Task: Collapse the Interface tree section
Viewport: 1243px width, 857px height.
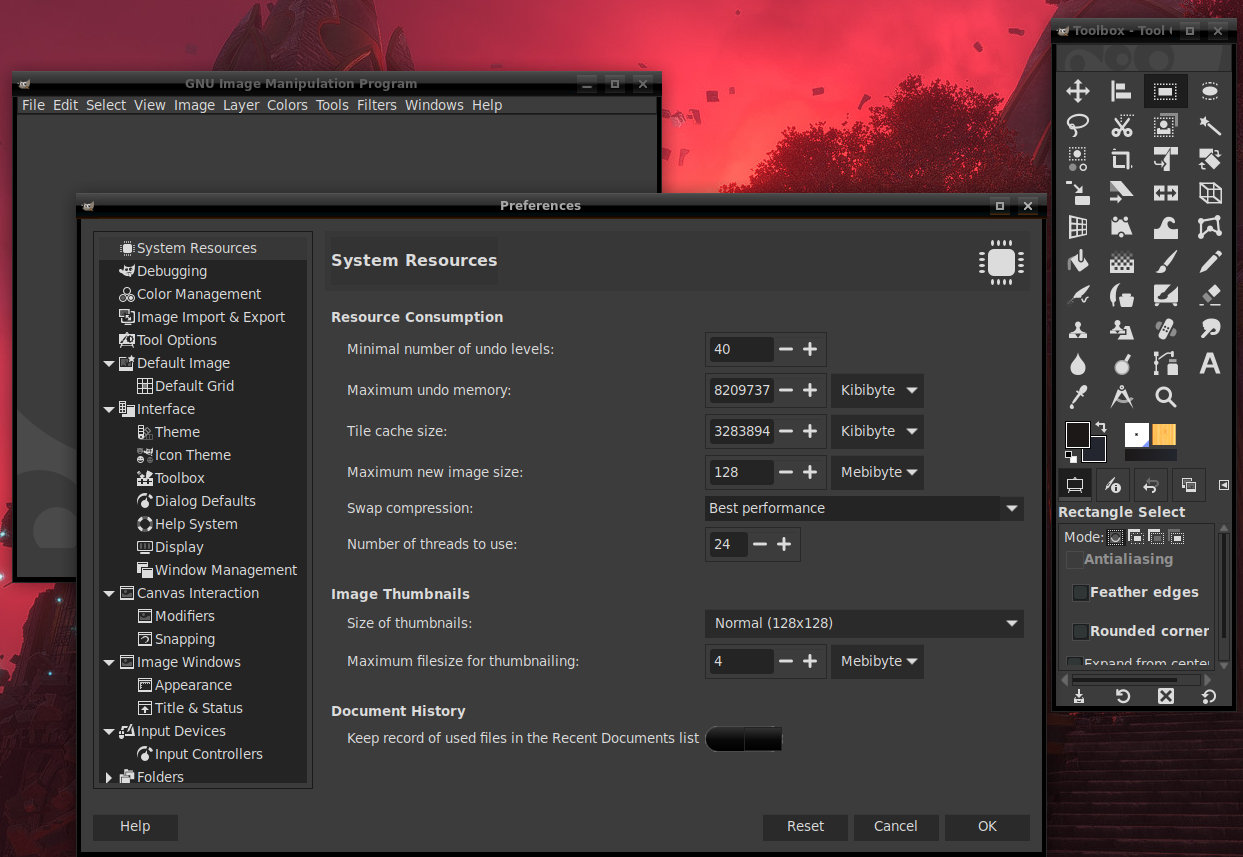Action: coord(109,409)
